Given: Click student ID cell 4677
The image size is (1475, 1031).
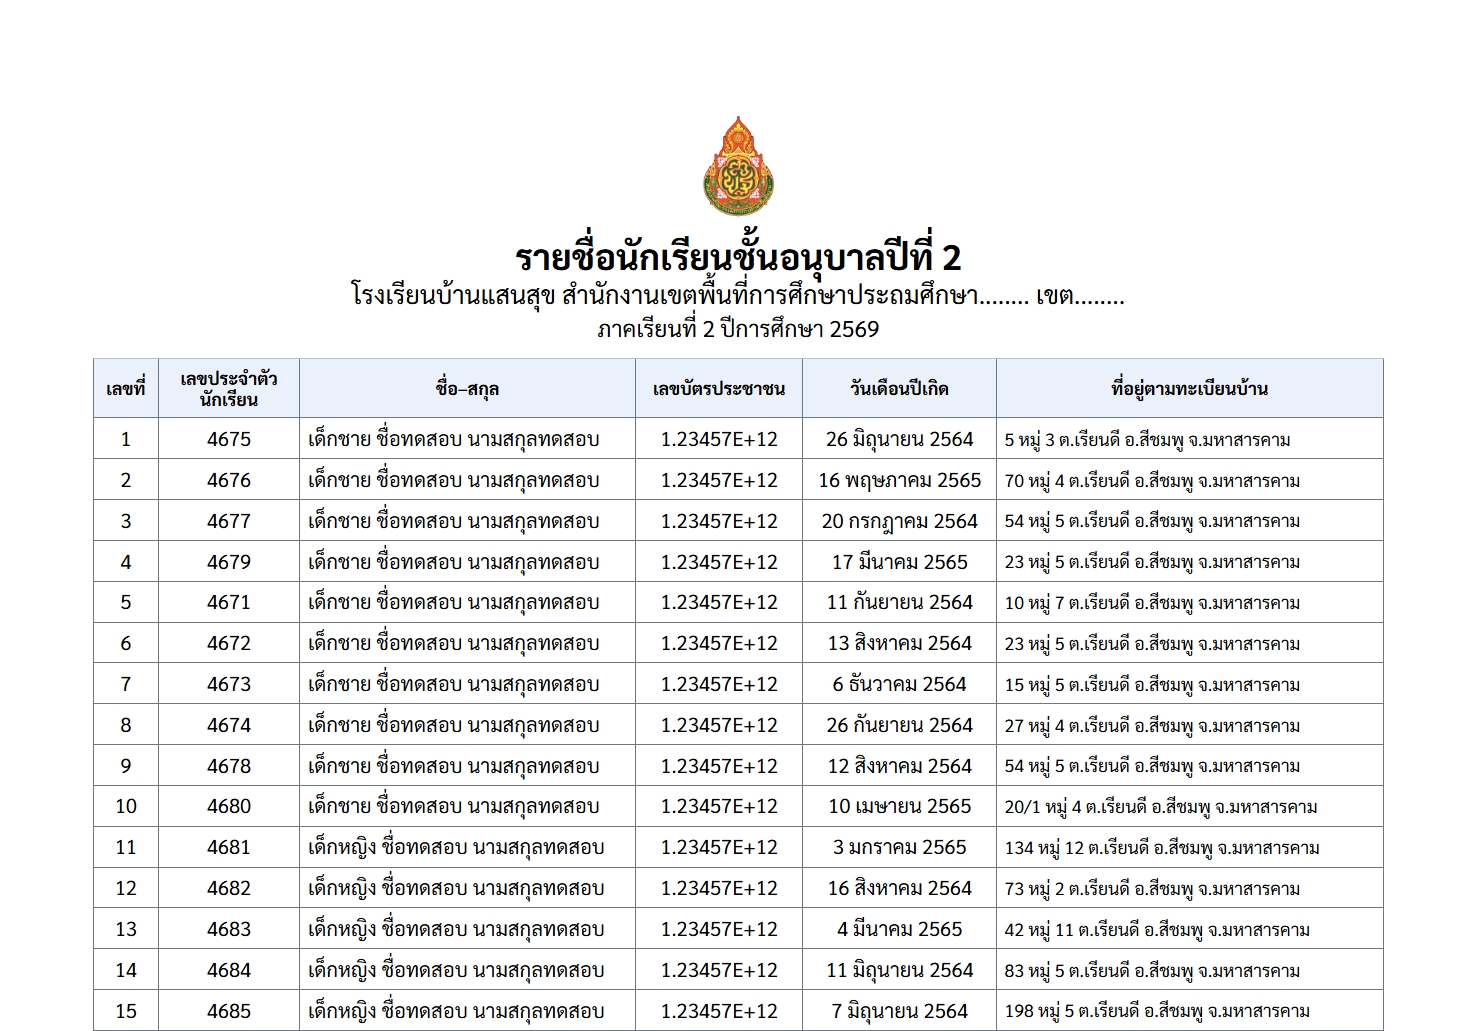Looking at the screenshot, I should pyautogui.click(x=229, y=521).
